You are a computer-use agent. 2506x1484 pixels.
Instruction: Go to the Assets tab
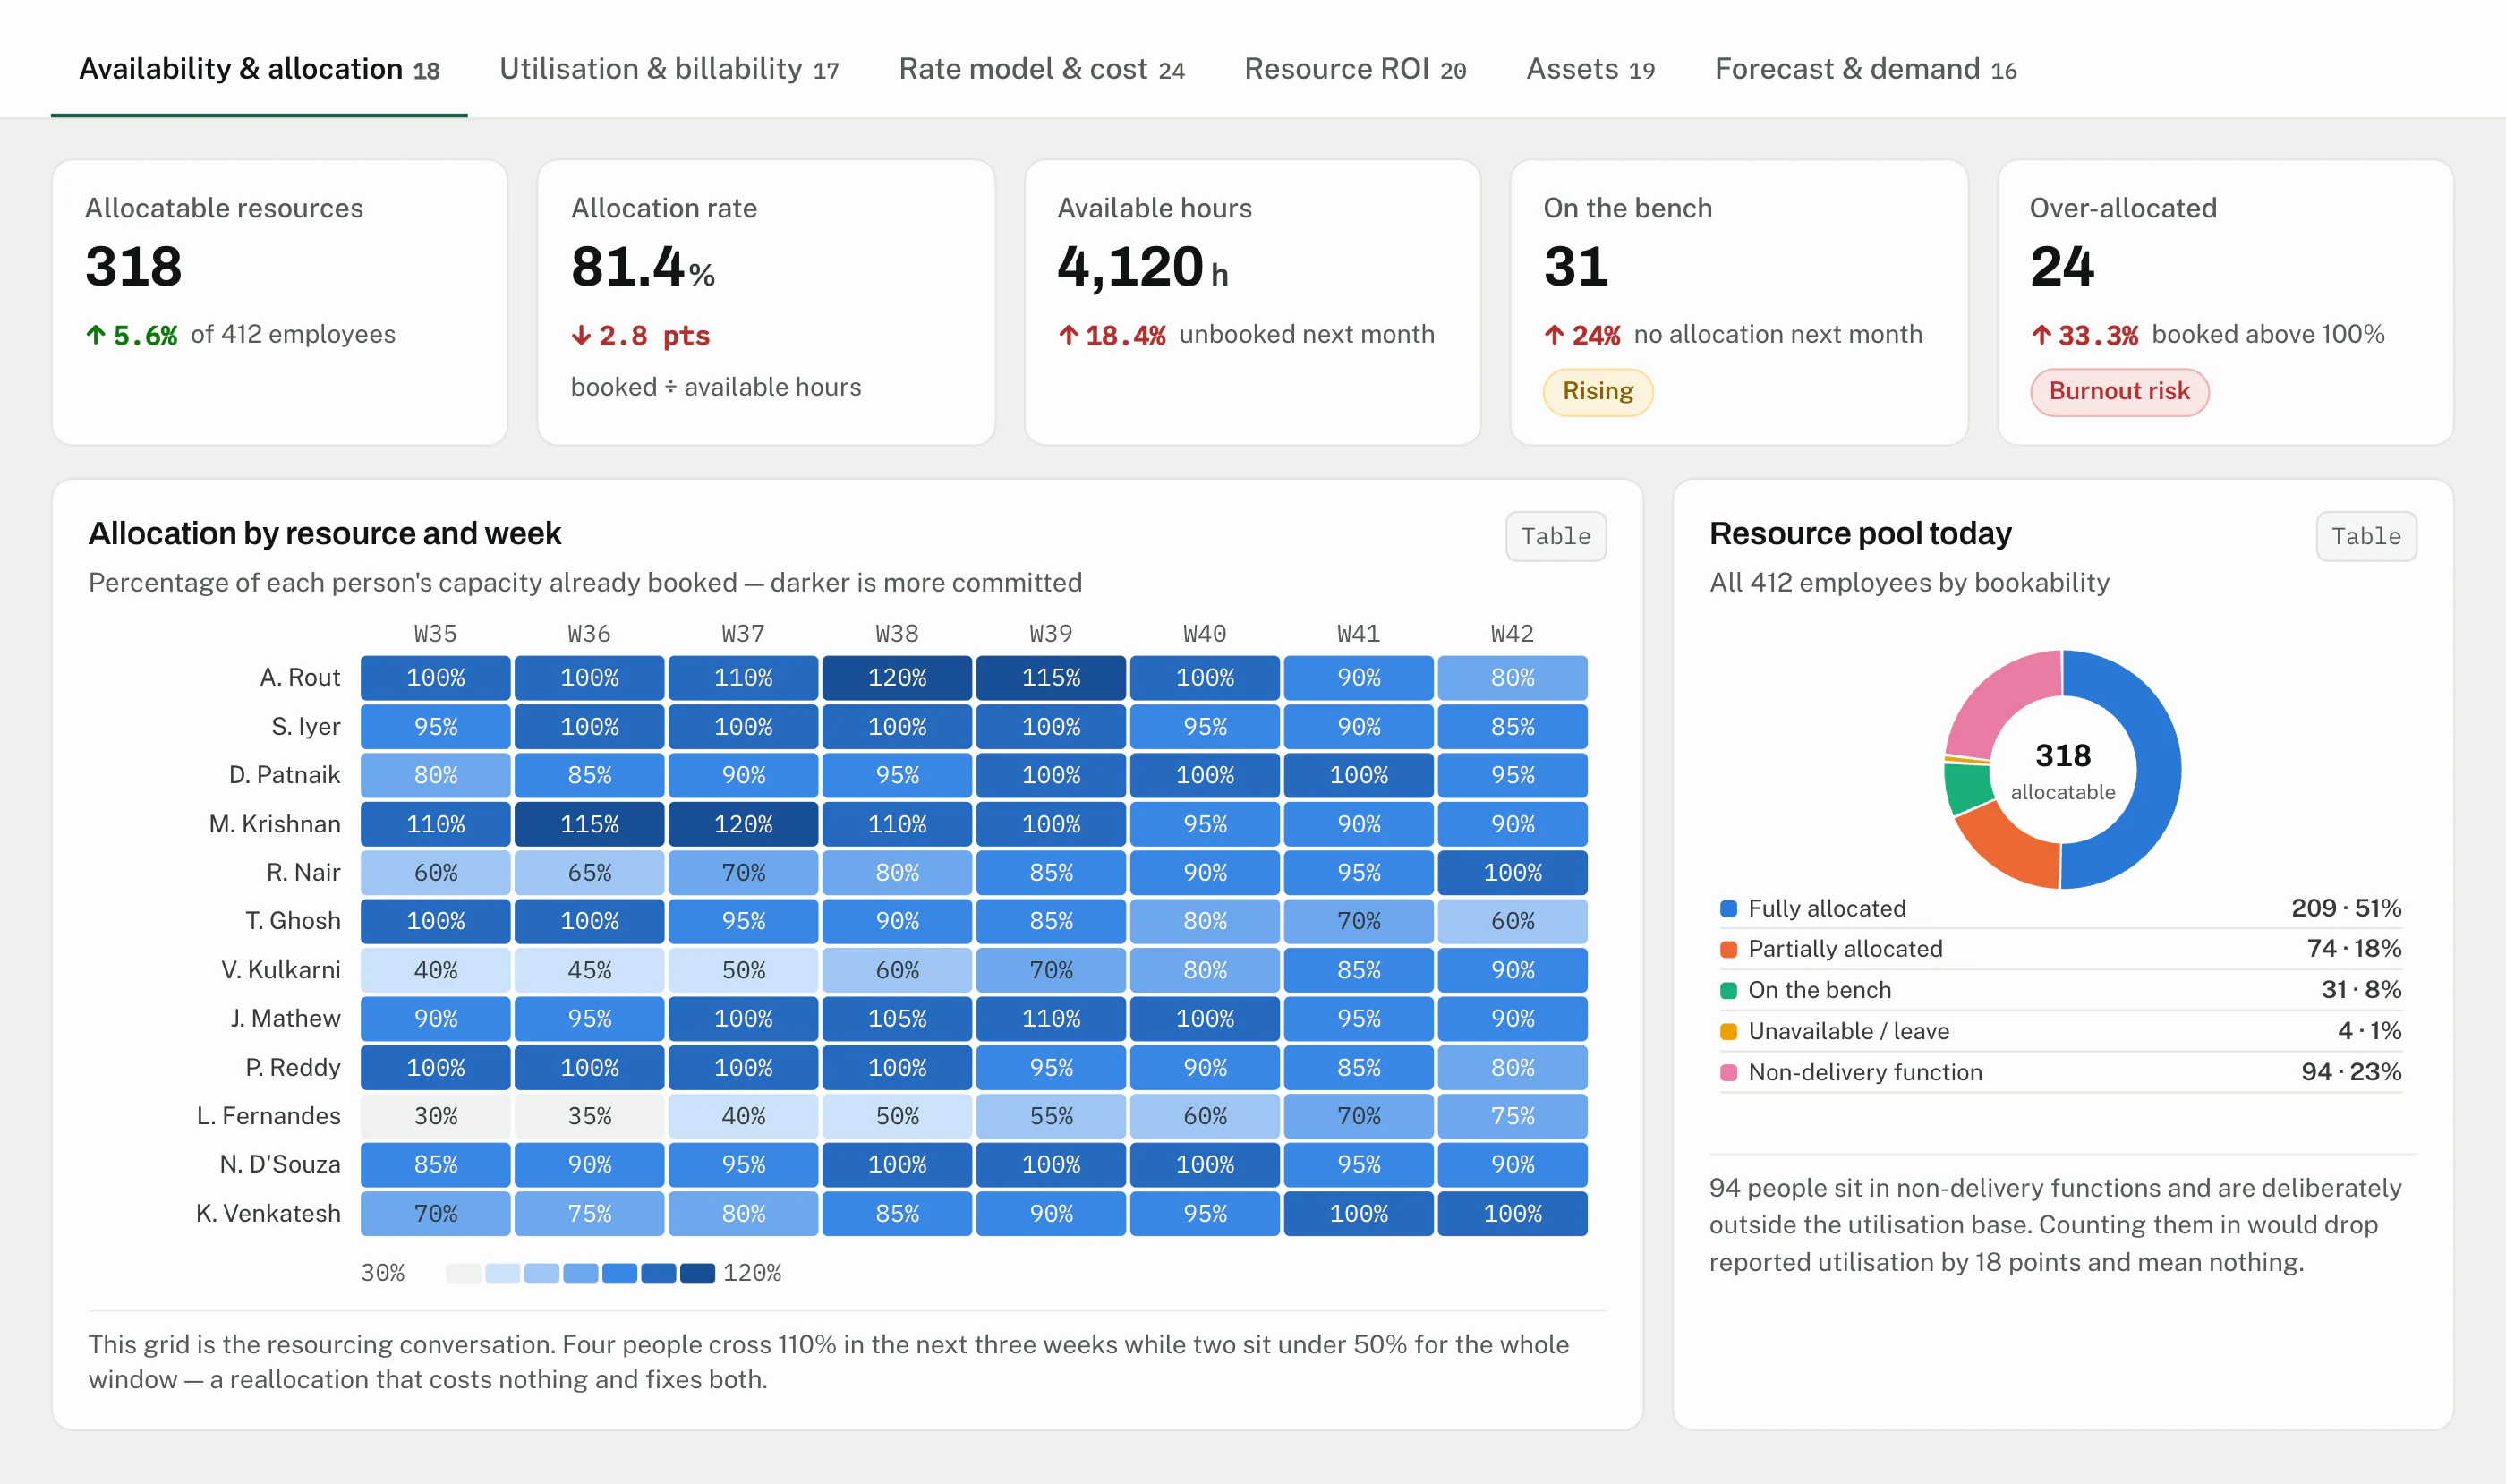[1590, 69]
